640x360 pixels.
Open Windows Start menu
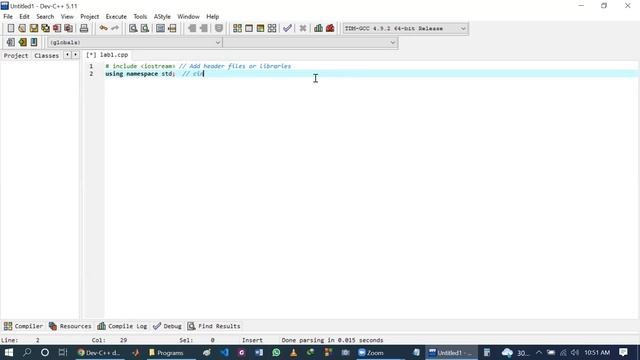click(9, 353)
